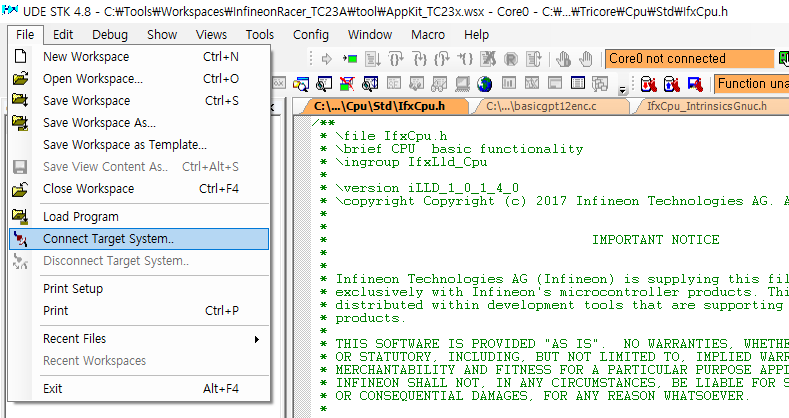The image size is (789, 418).
Task: Click the Load Program icon
Action: click(20, 216)
